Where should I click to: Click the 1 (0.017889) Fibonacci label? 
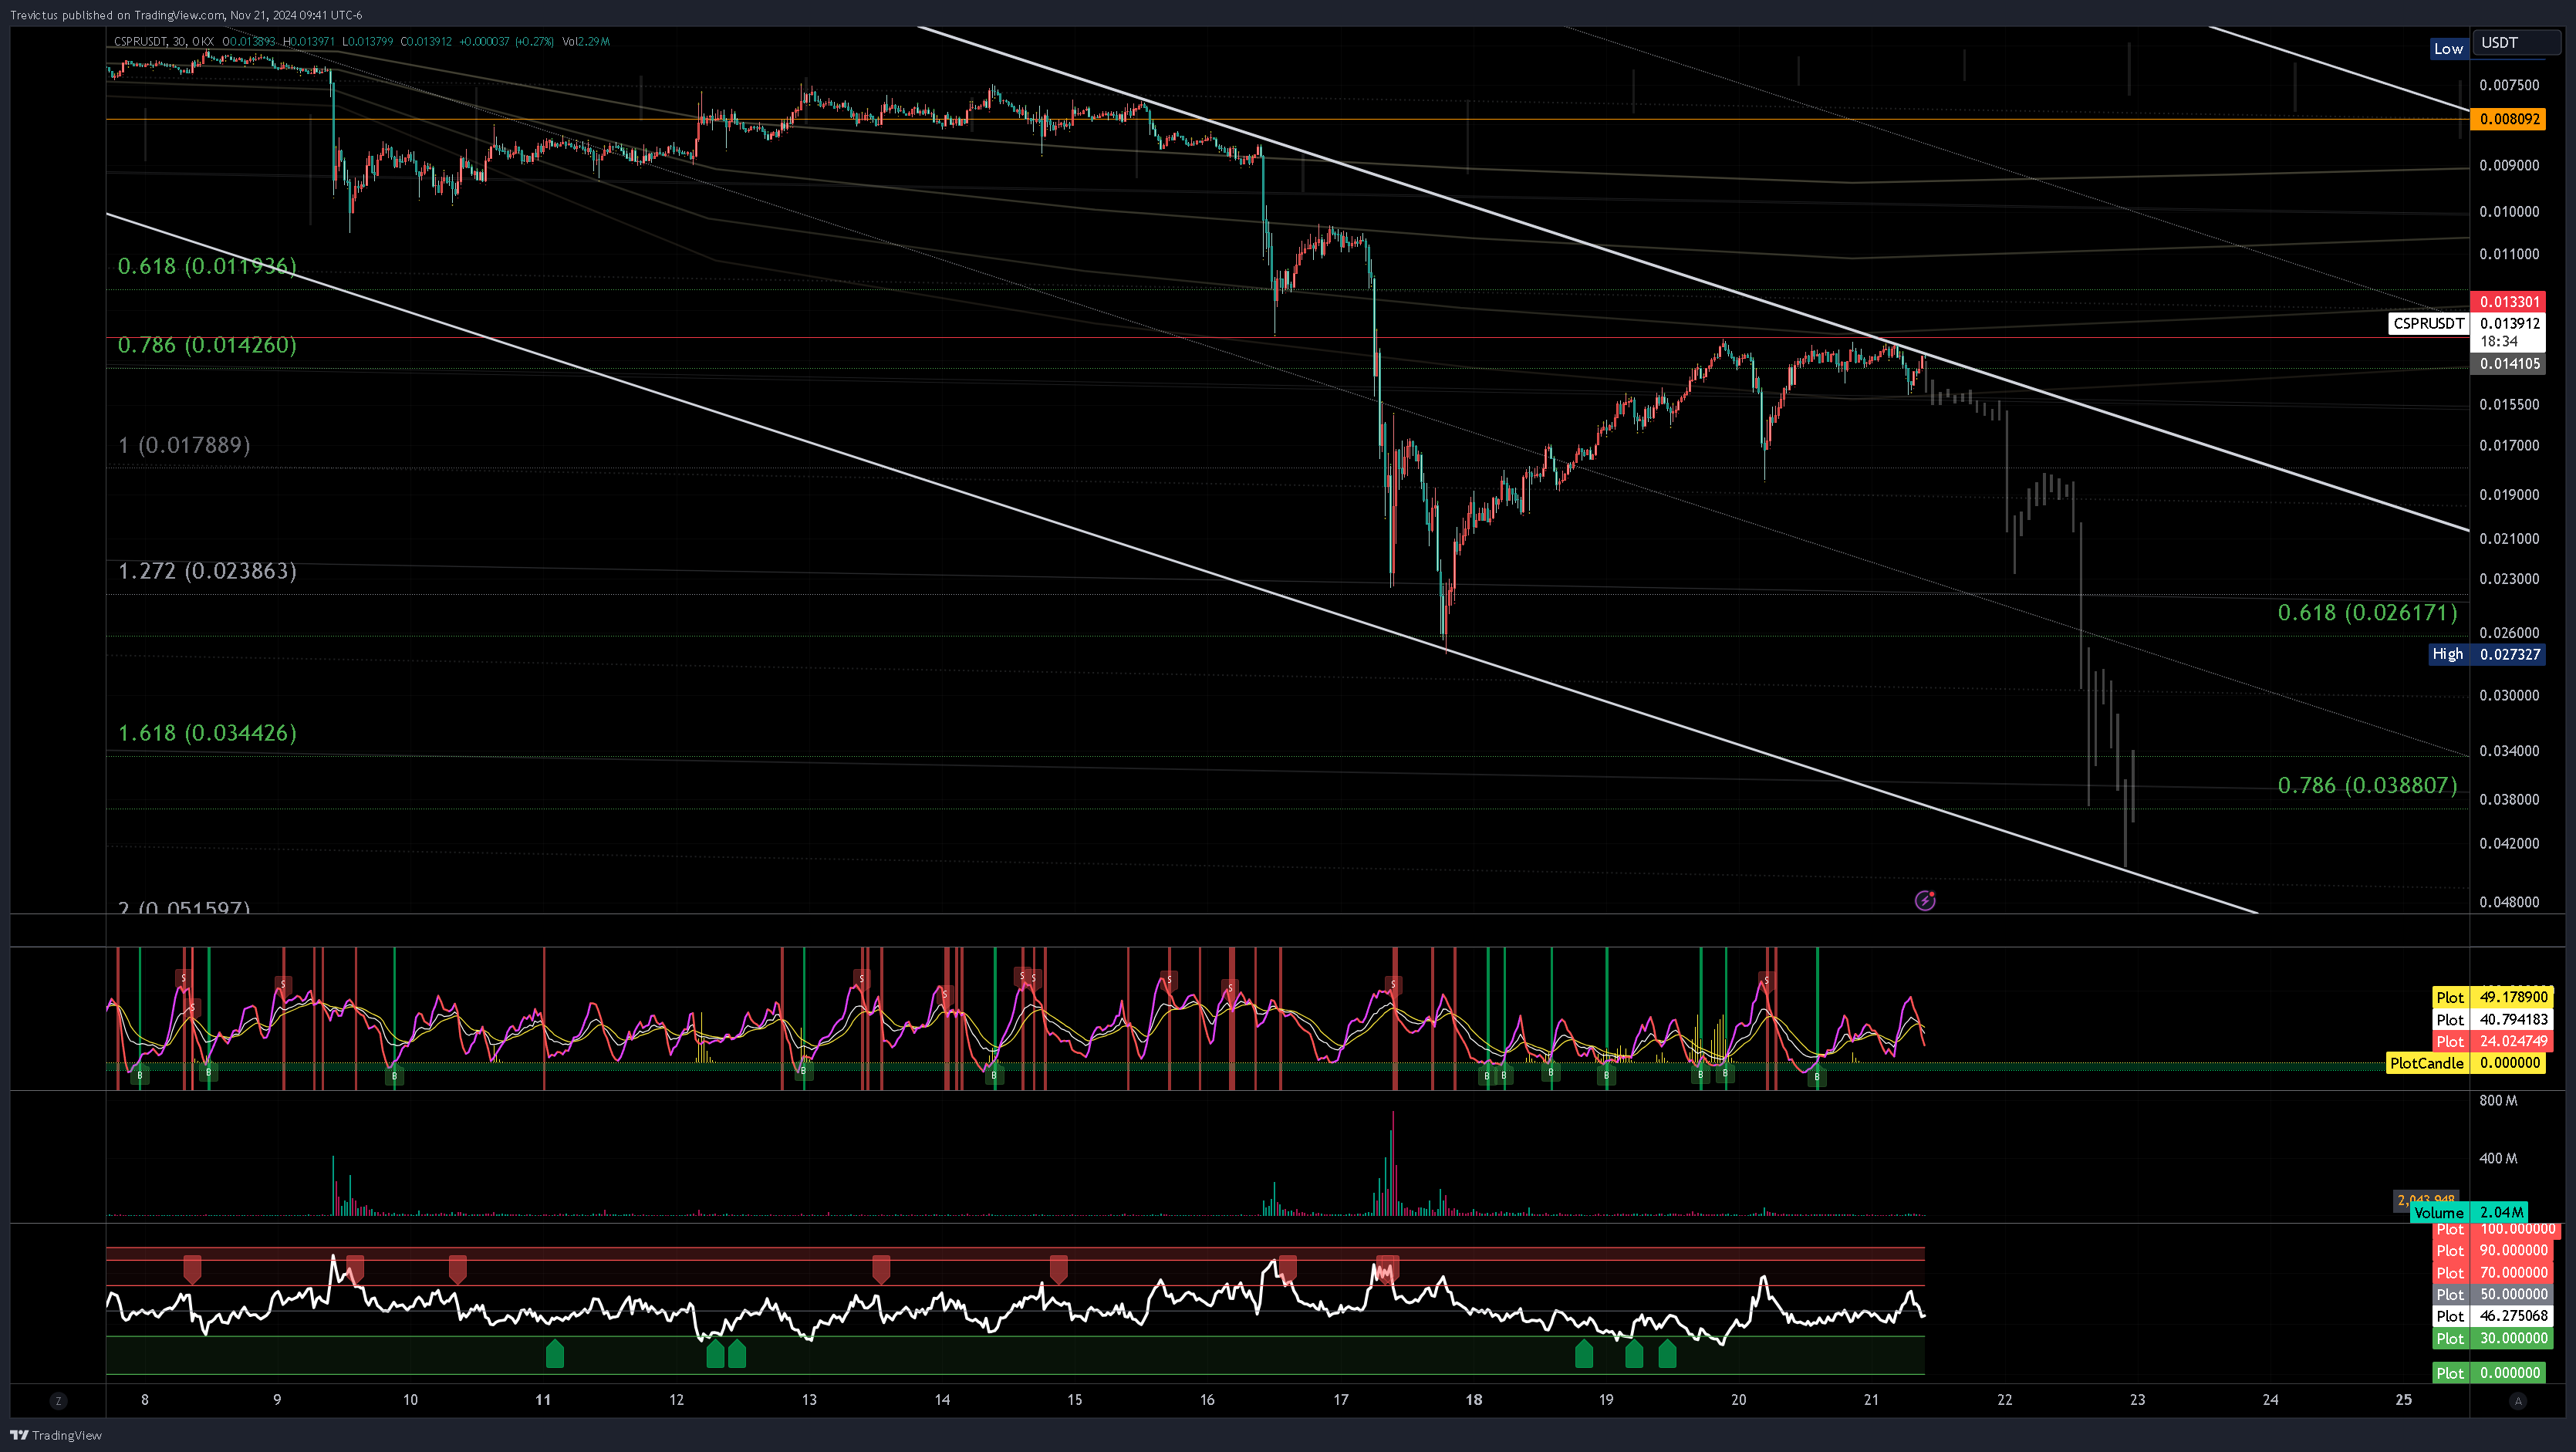pos(184,445)
